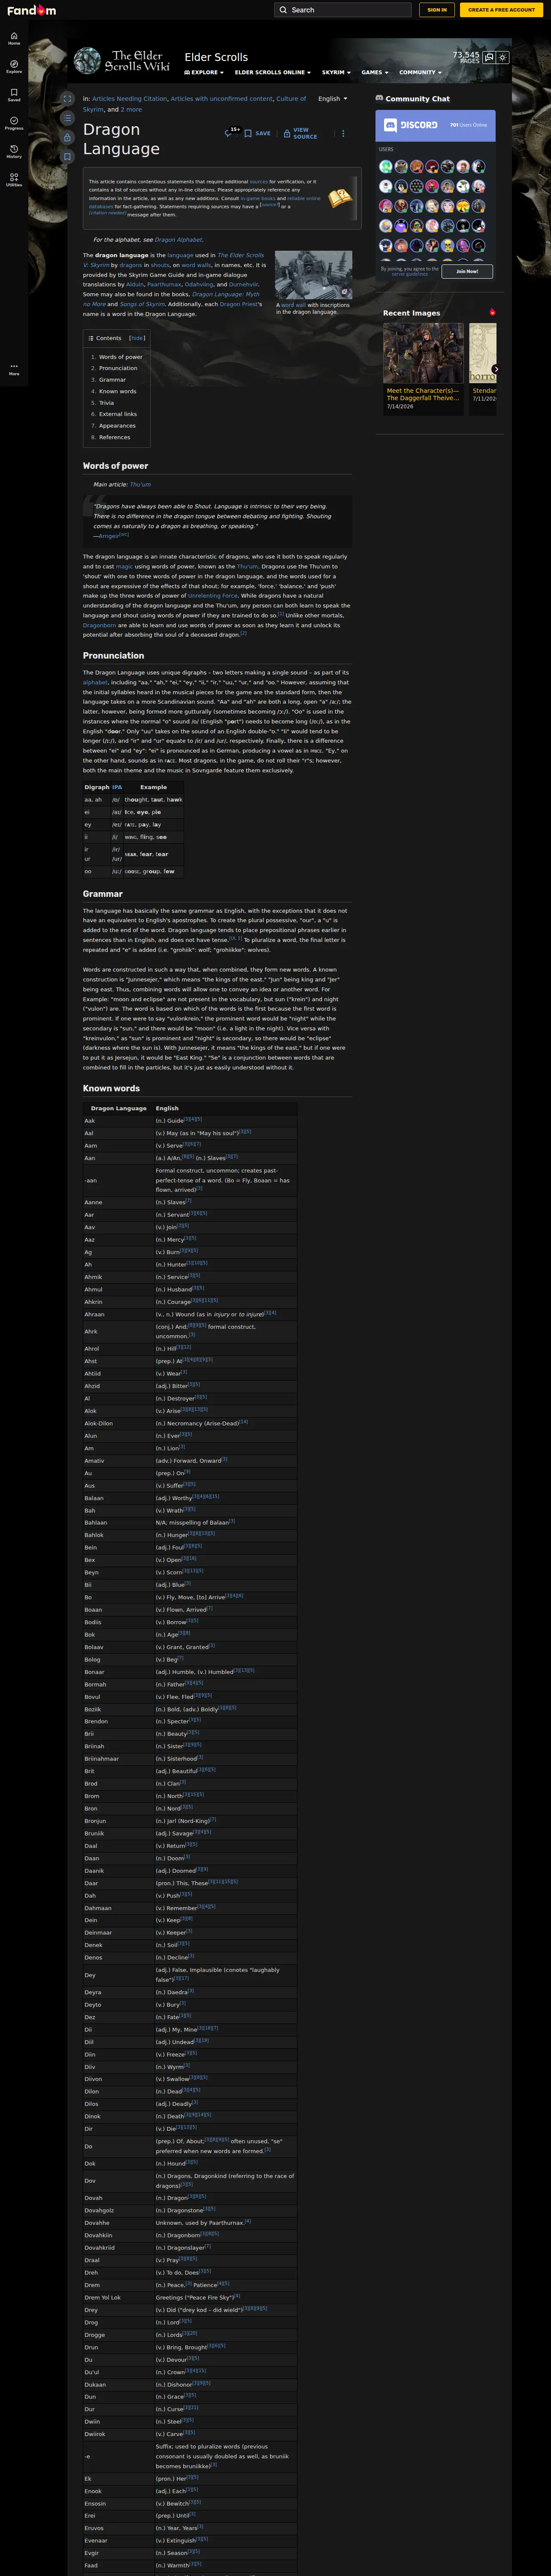This screenshot has width=551, height=2576.
Task: Jump to Appearances in Contents
Action: click(x=117, y=426)
